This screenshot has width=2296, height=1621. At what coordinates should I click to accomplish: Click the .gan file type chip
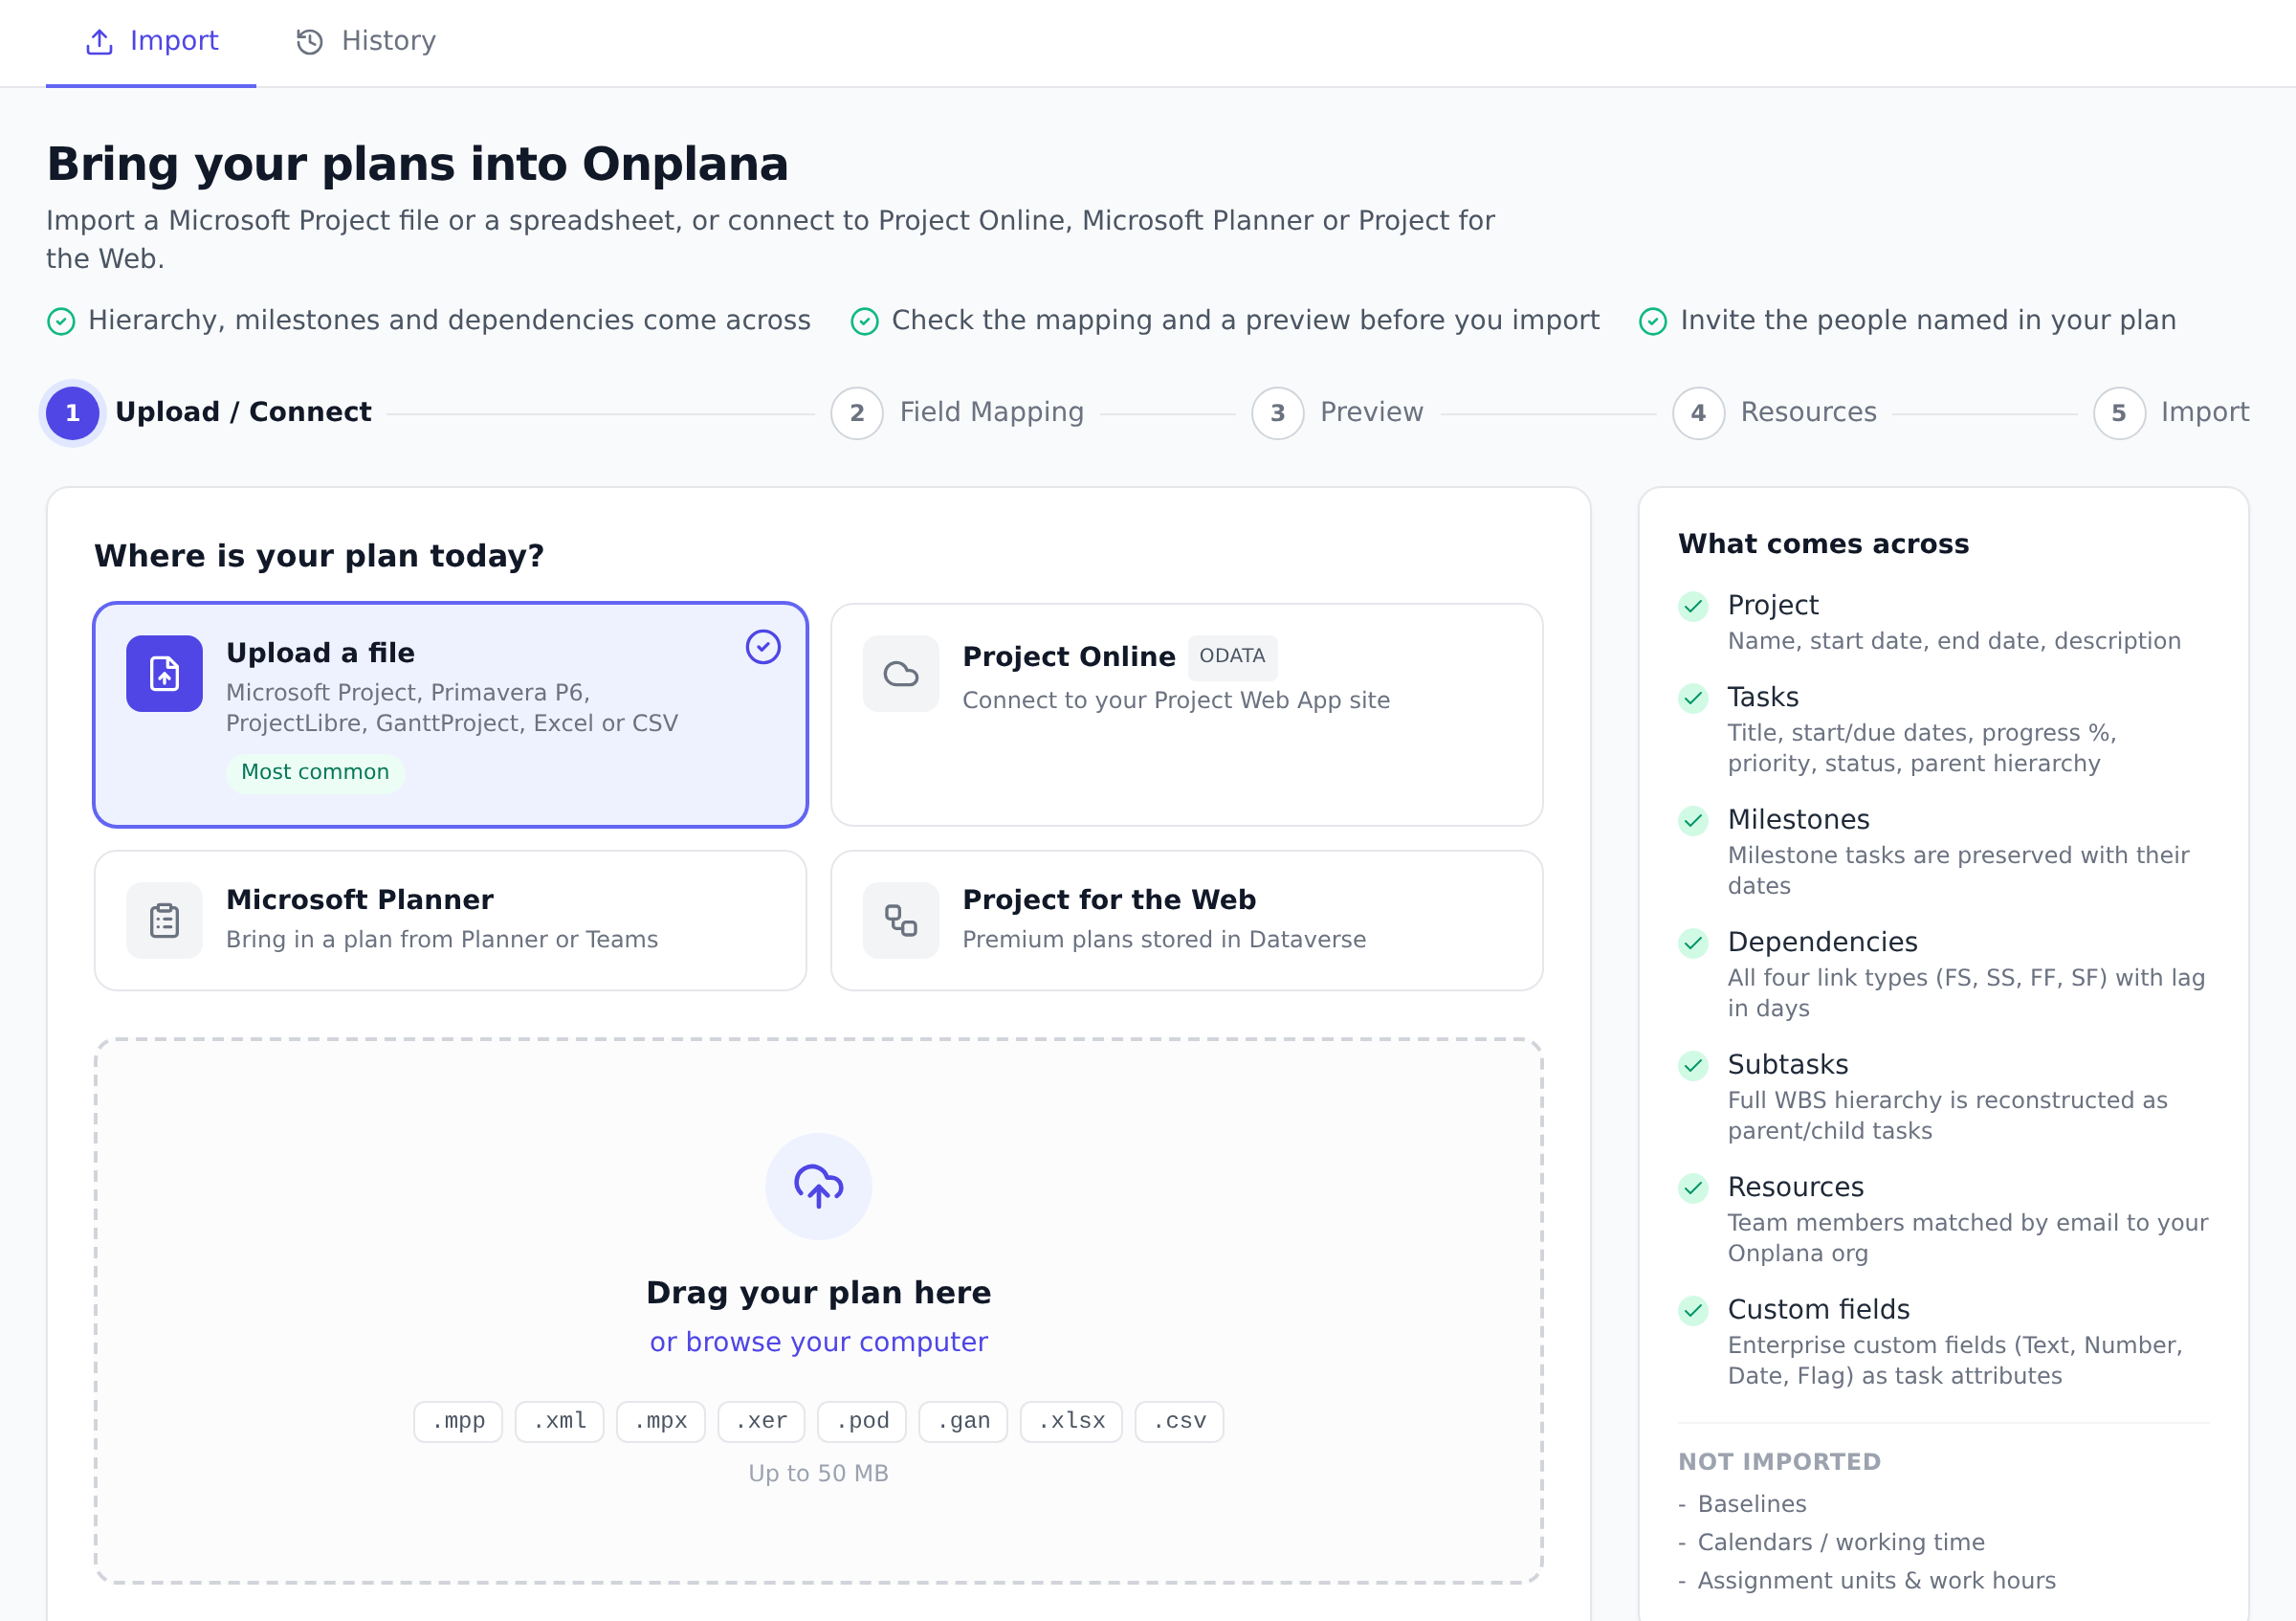pos(963,1421)
